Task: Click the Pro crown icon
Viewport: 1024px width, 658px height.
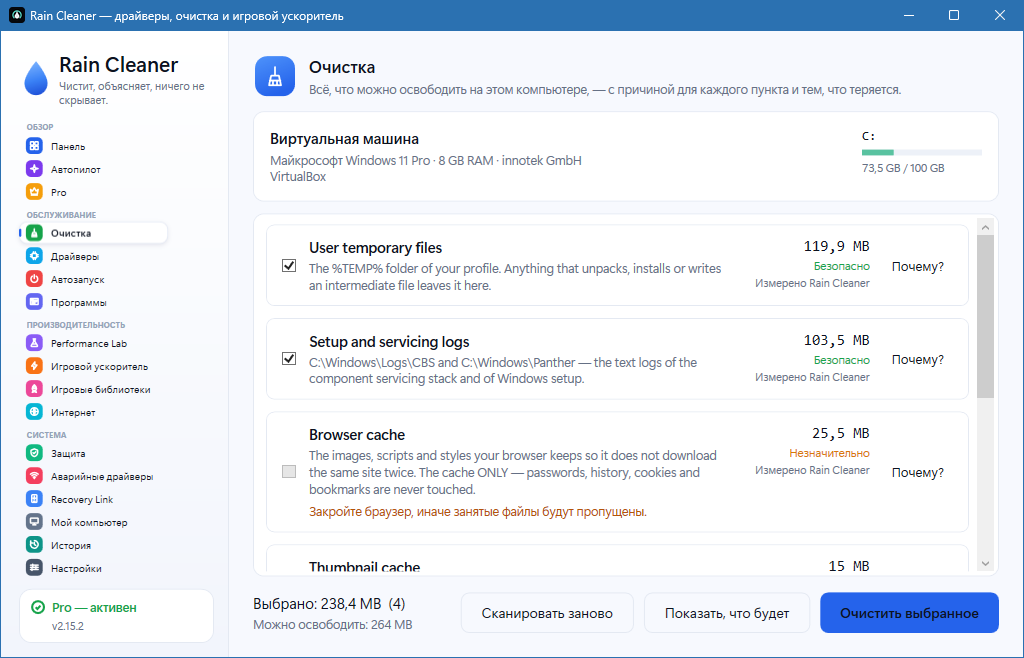Action: click(x=34, y=192)
